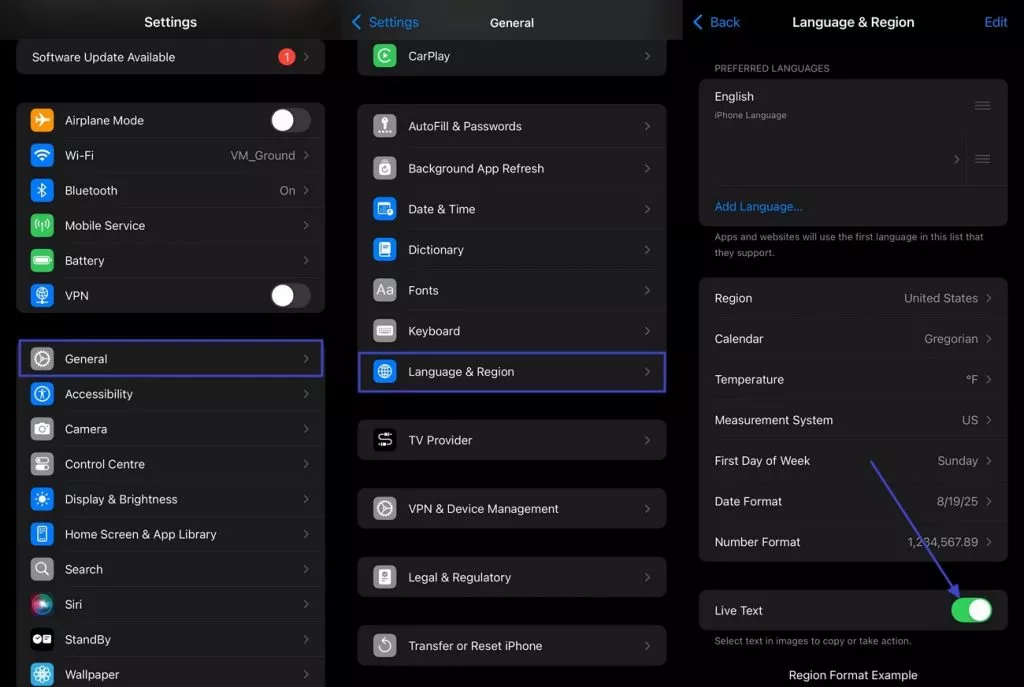The height and width of the screenshot is (687, 1024).
Task: Open the Wi-Fi settings icon
Action: coord(41,155)
